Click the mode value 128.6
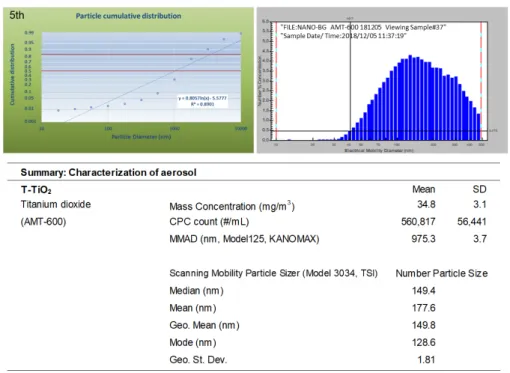Viewport: 510px width, 373px height. click(424, 342)
